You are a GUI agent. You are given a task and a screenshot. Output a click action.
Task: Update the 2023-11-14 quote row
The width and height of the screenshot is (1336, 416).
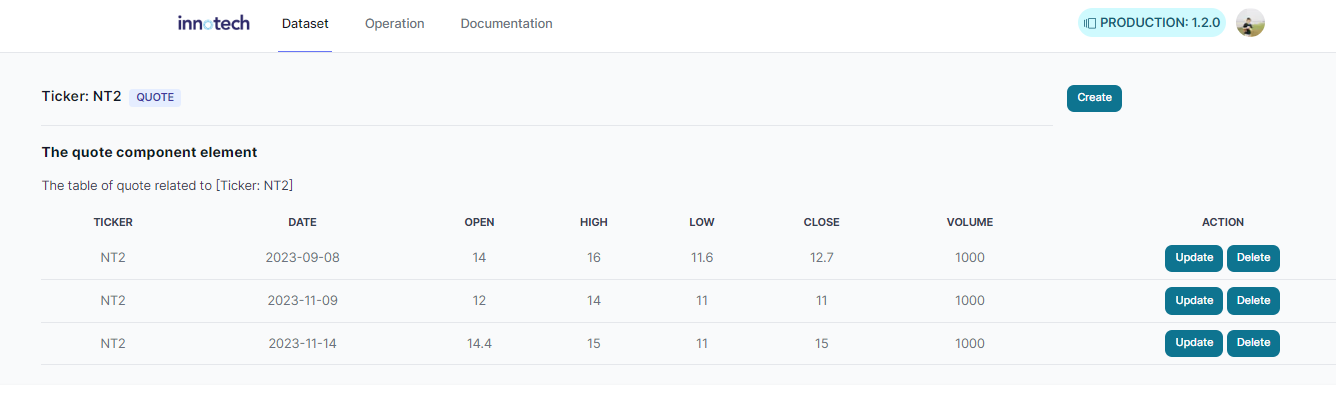[x=1194, y=343]
